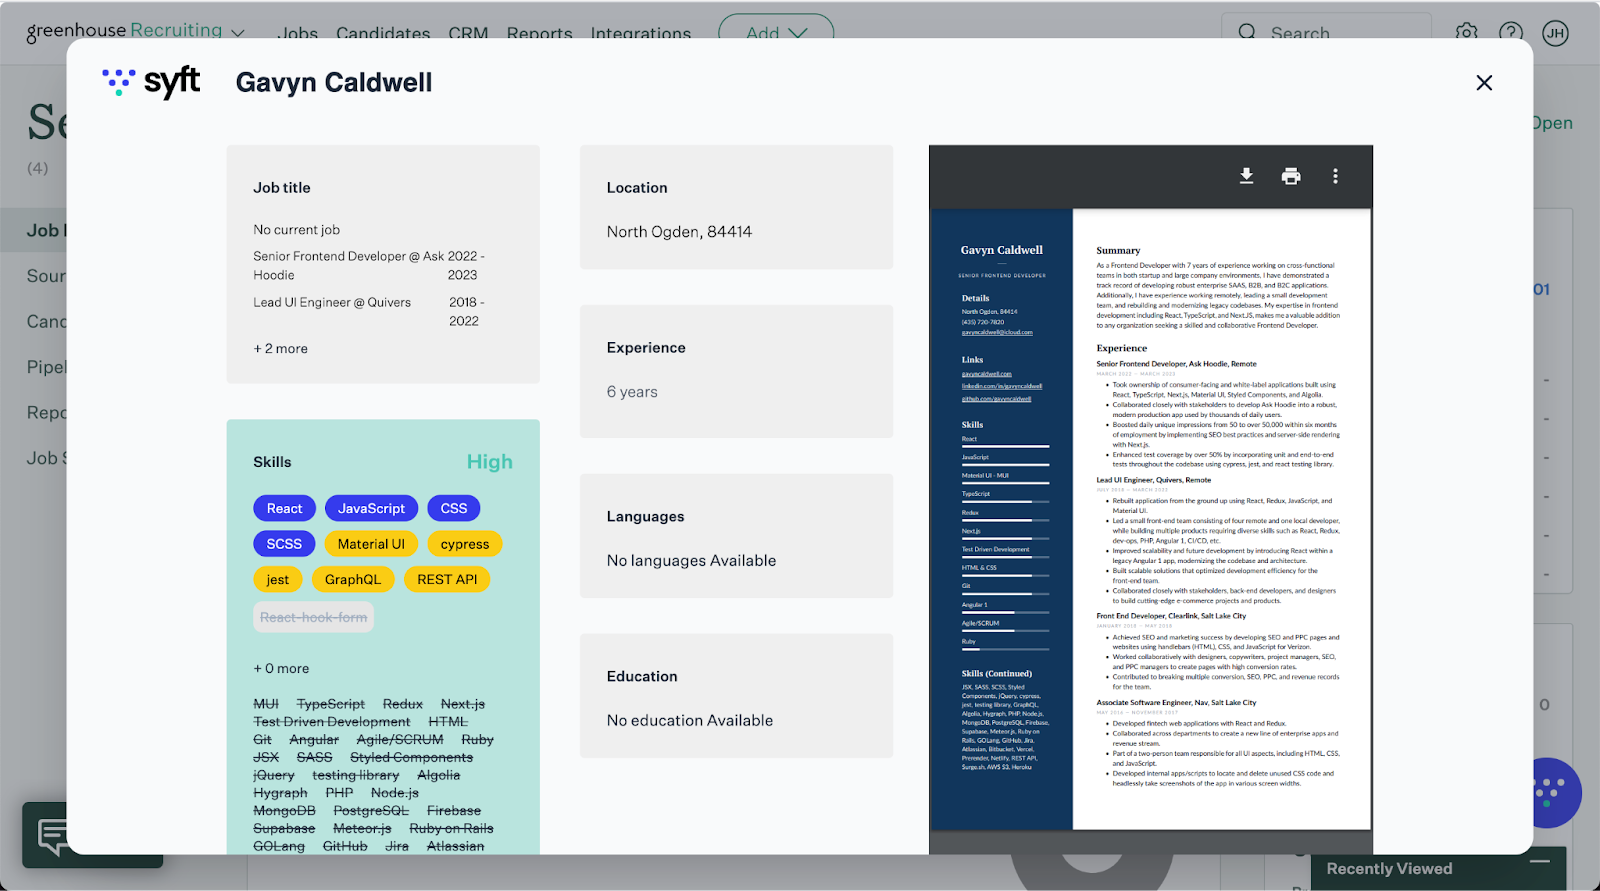Viewport: 1600px width, 891px height.
Task: Close the Gavyn Caldwell candidate modal
Action: tap(1484, 83)
